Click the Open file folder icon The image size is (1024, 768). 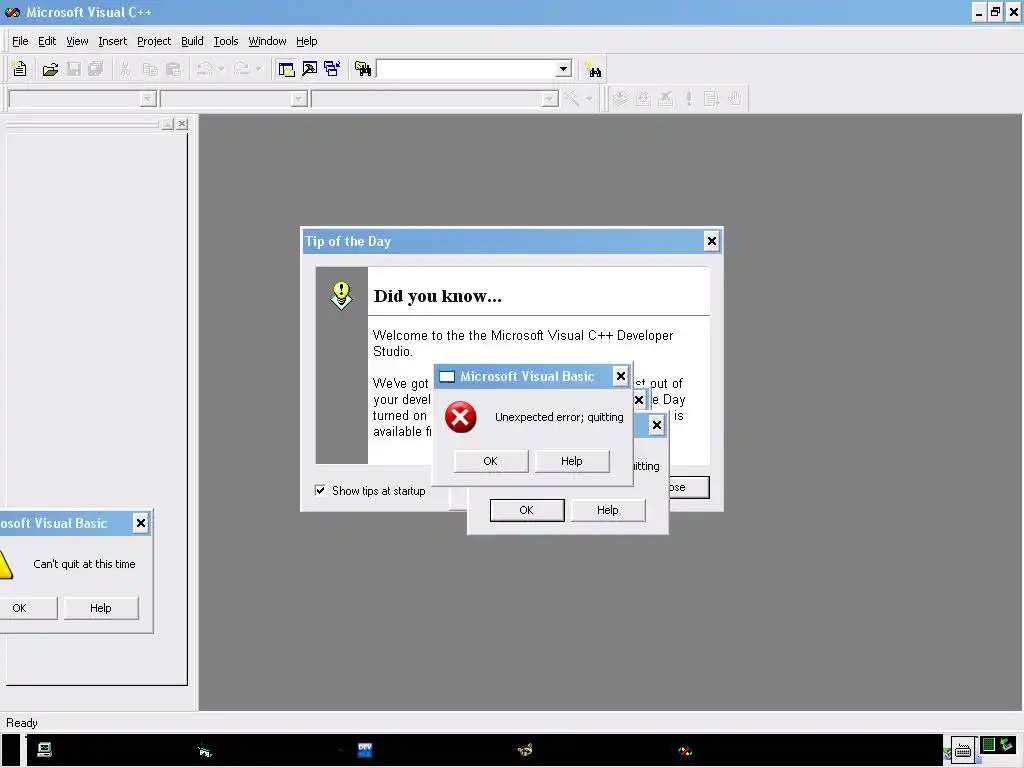tap(50, 69)
